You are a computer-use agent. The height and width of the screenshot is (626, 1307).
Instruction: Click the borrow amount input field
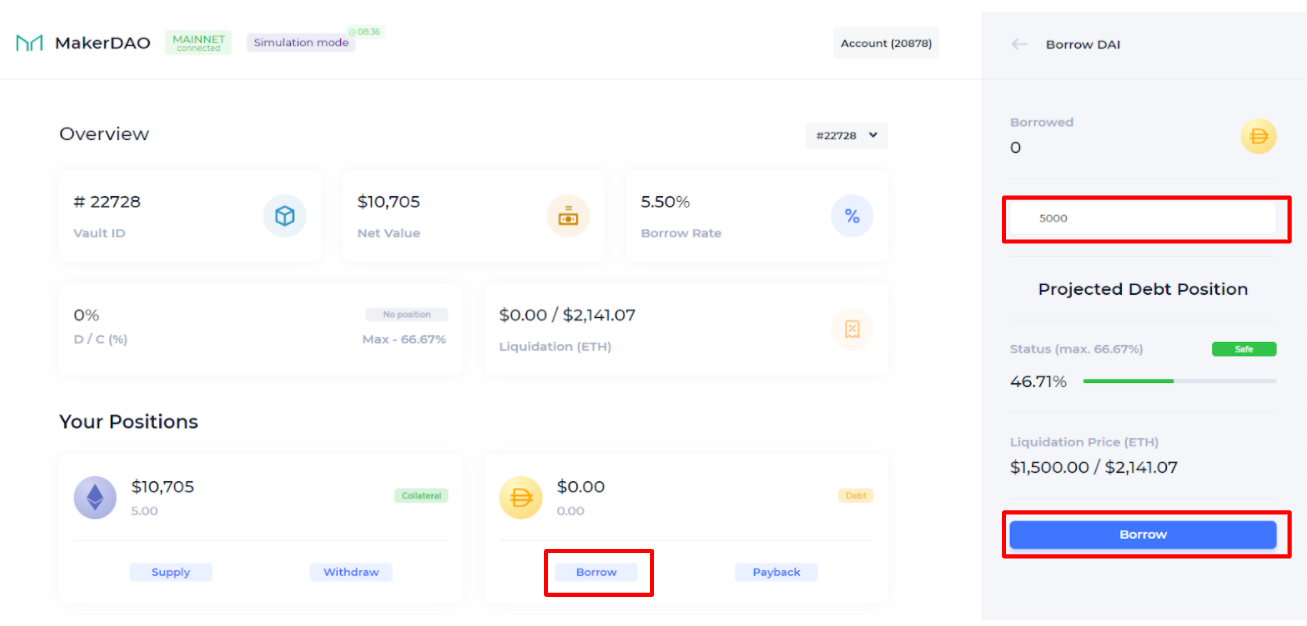[1143, 218]
